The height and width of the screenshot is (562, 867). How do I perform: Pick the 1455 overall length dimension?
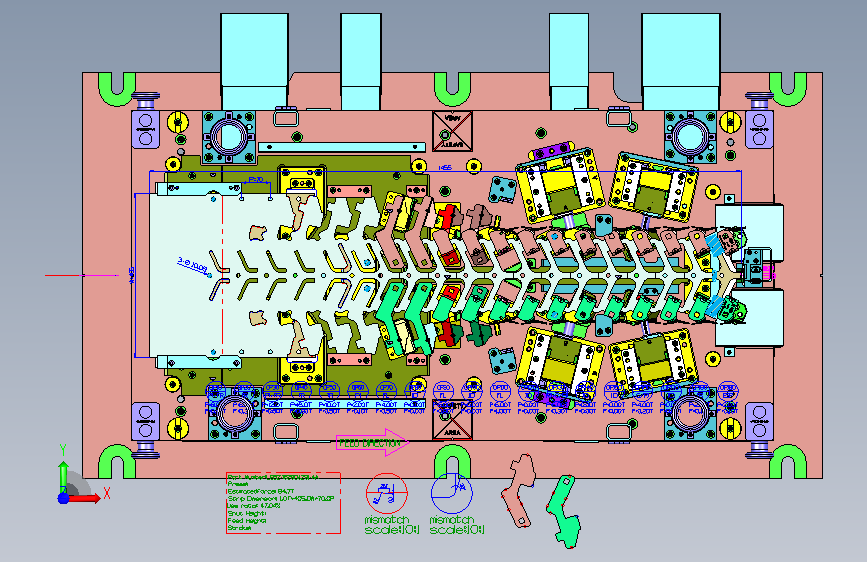(x=445, y=168)
